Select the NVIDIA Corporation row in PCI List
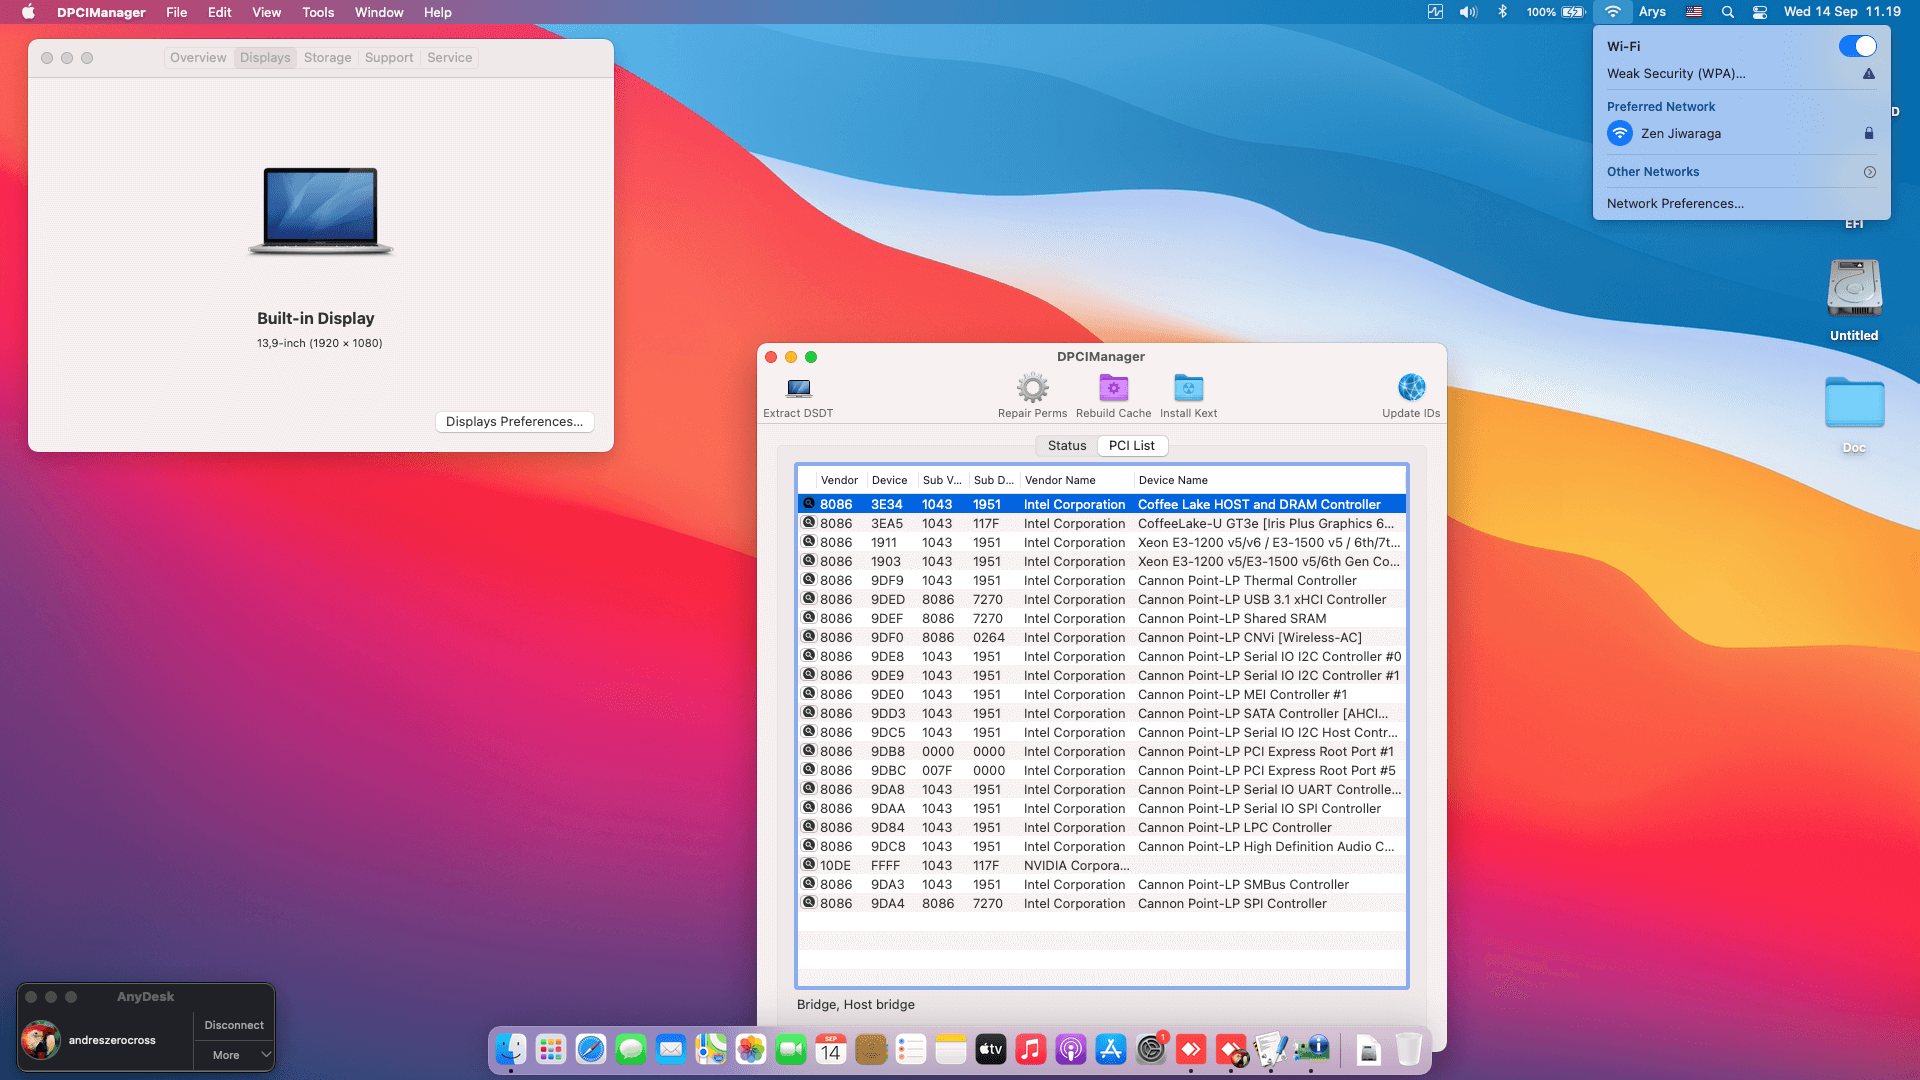The image size is (1920, 1080). coord(1100,865)
